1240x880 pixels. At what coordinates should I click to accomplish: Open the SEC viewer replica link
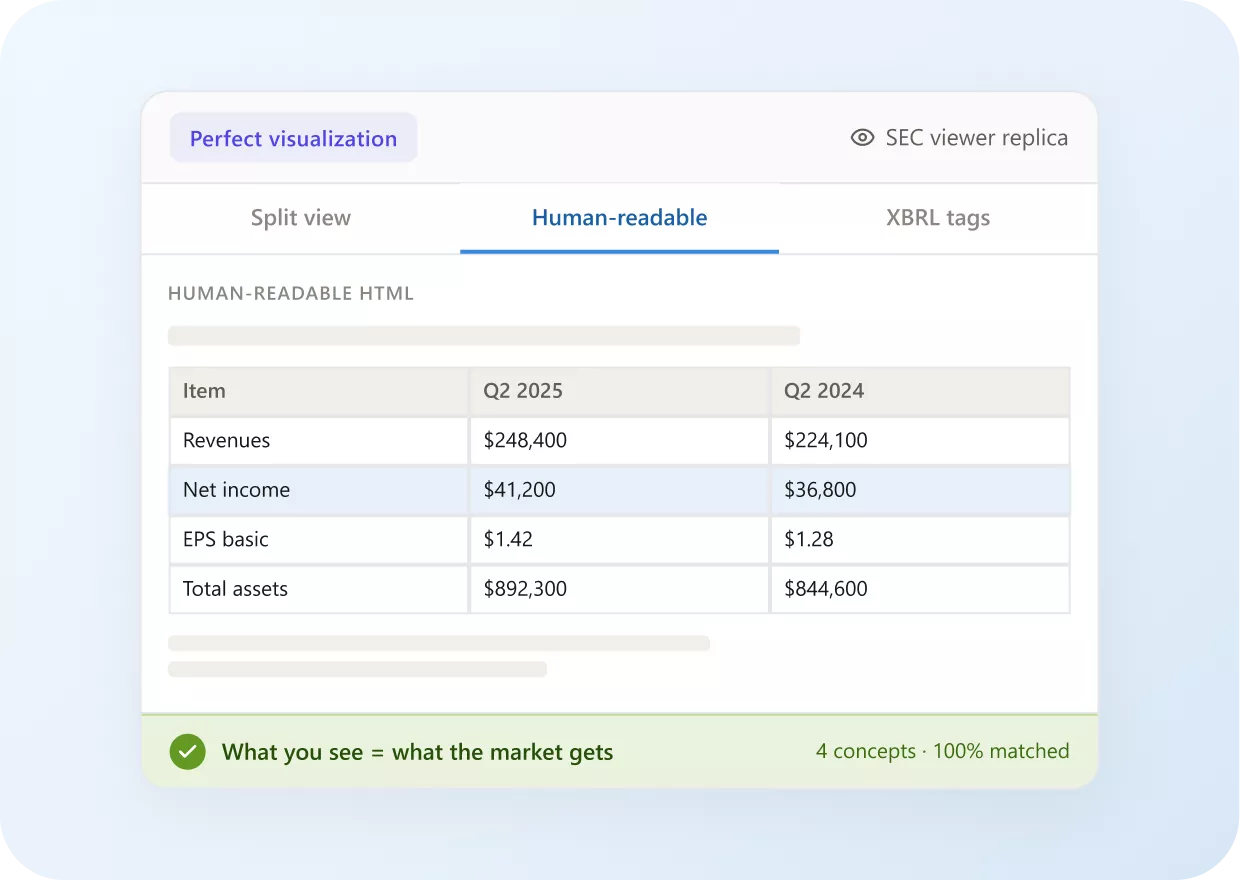(x=959, y=138)
